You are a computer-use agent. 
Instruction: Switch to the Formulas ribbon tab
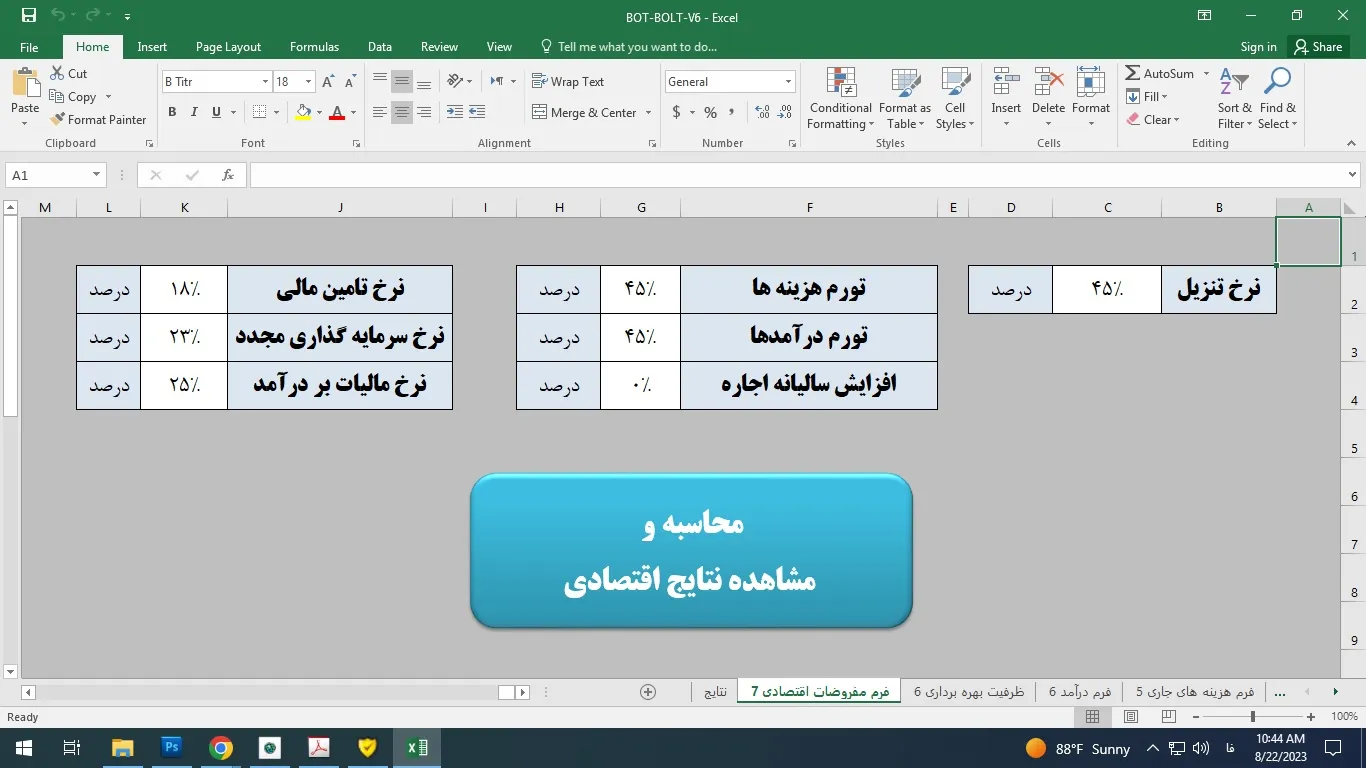tap(314, 47)
